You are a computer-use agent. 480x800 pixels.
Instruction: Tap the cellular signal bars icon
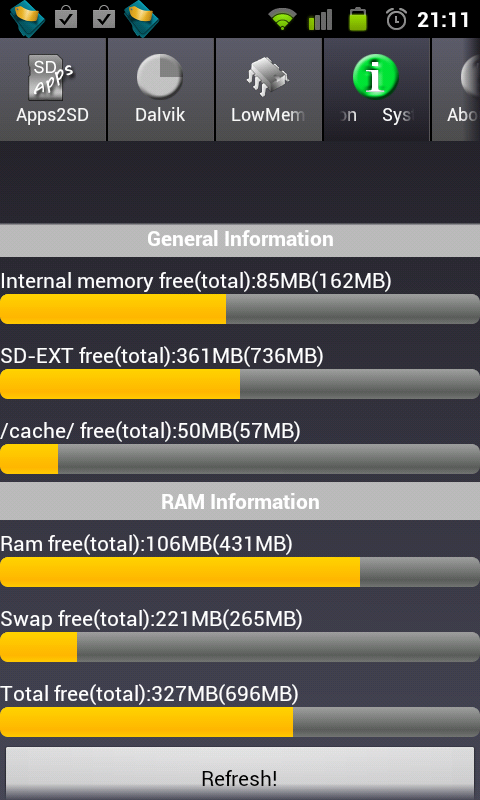320,20
